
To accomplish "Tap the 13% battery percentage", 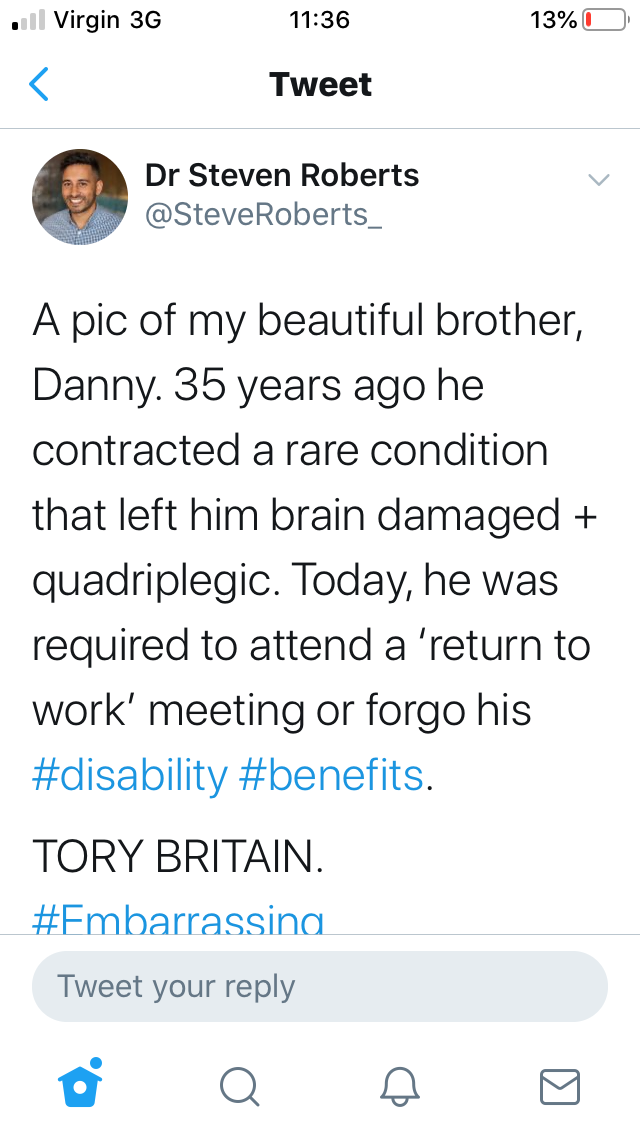I will pyautogui.click(x=553, y=20).
